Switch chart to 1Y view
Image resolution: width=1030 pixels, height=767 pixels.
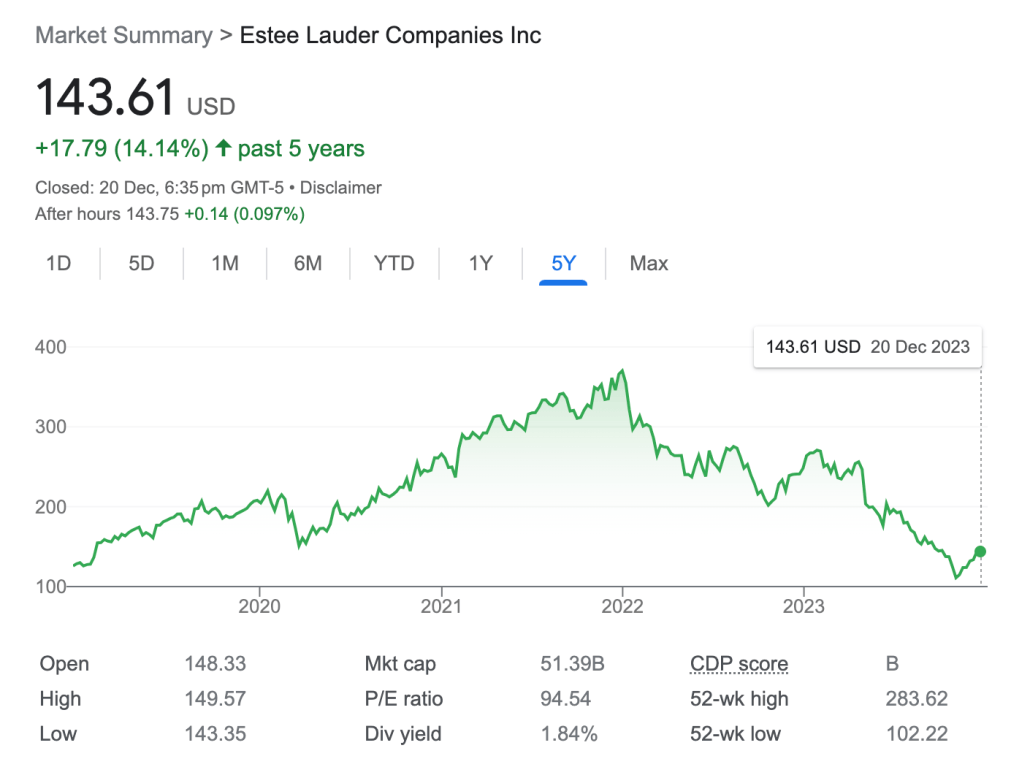(480, 263)
